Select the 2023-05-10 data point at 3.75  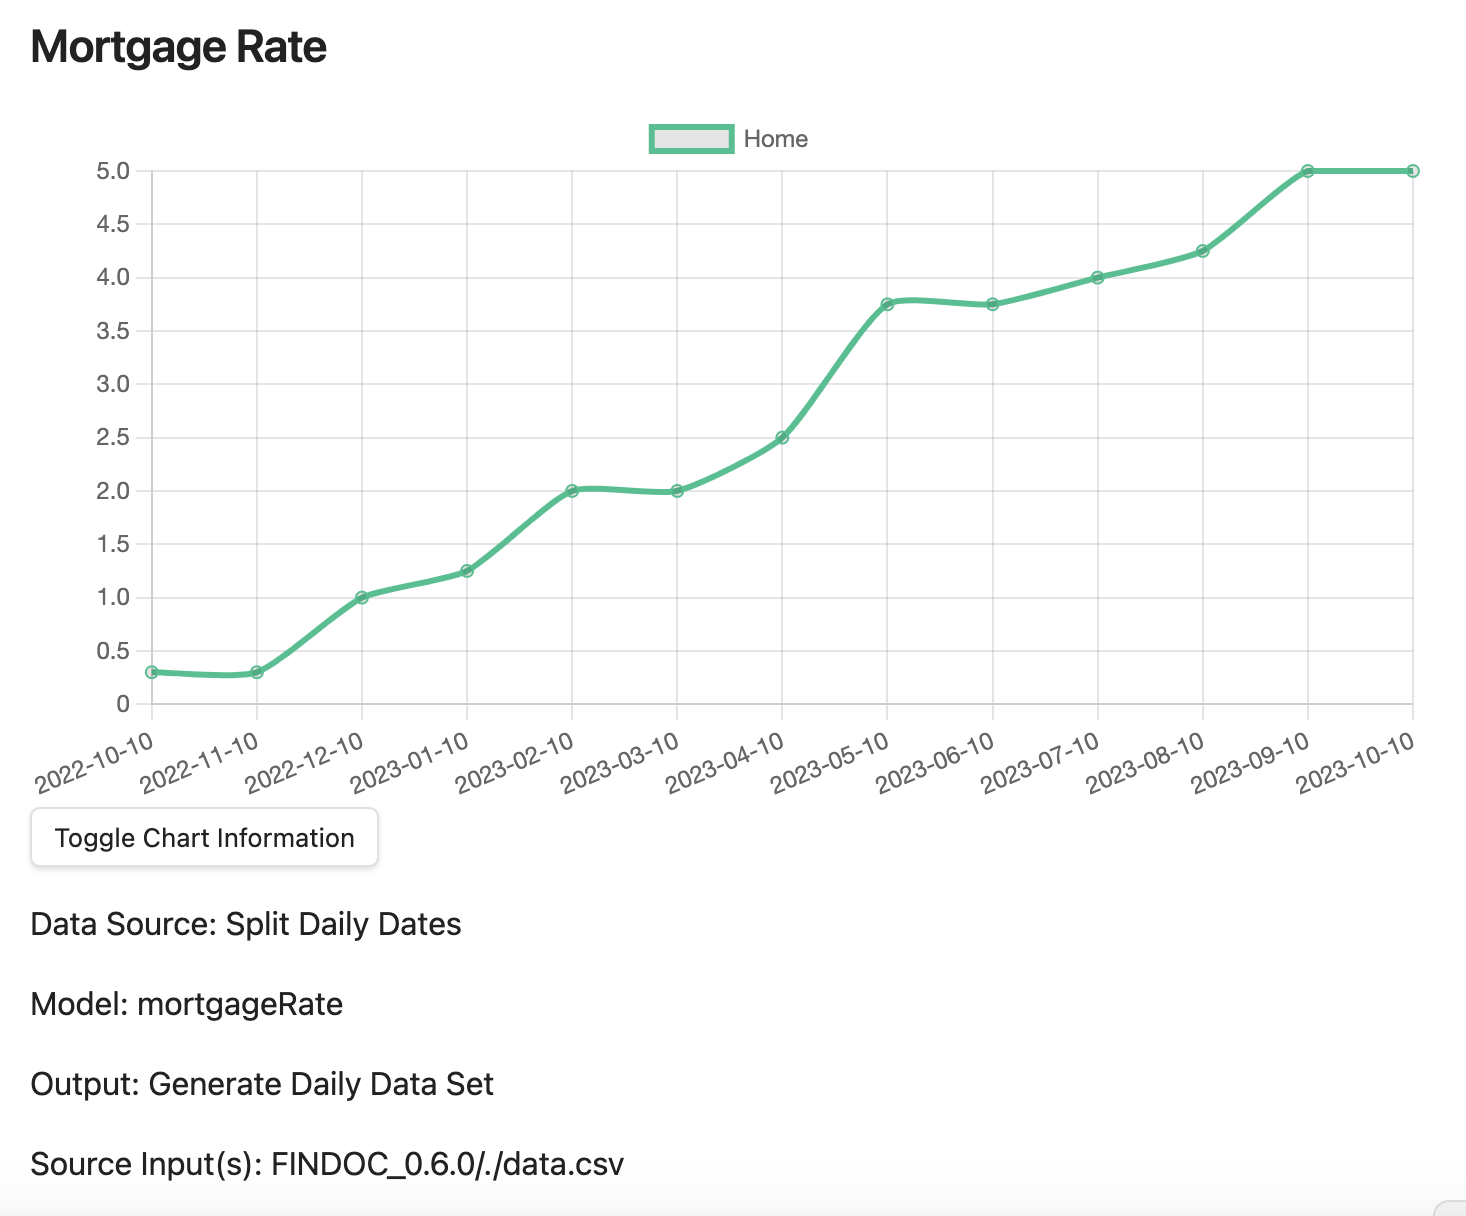pyautogui.click(x=887, y=304)
